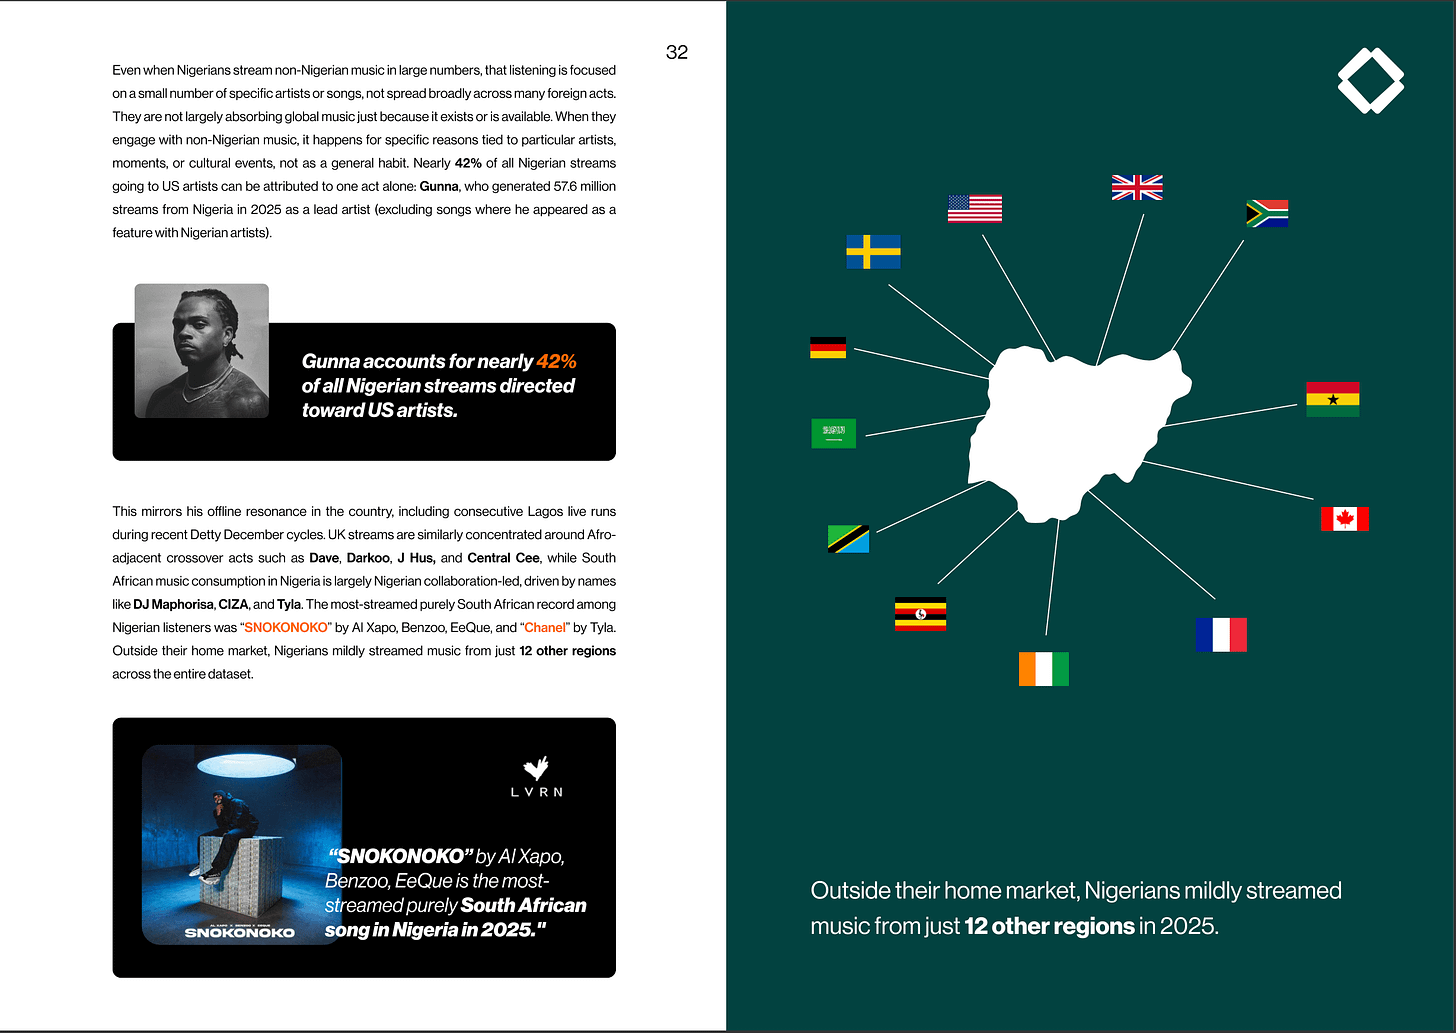Select the Ghana flag with black star
Image resolution: width=1456 pixels, height=1033 pixels.
click(x=1333, y=399)
